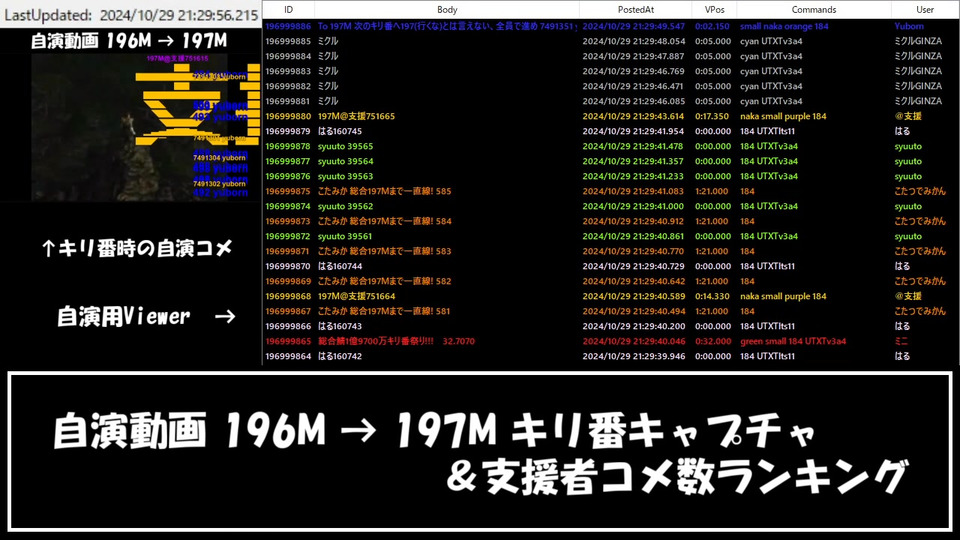Image resolution: width=960 pixels, height=540 pixels.
Task: Select comment body "はる160744"
Action: click(340, 266)
